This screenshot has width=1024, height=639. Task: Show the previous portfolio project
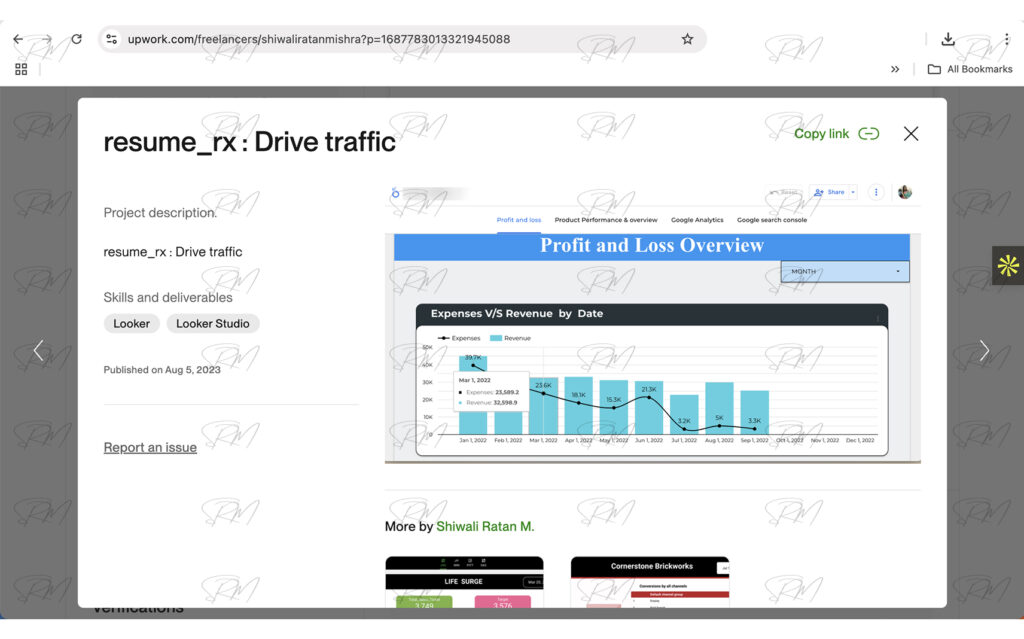pos(39,351)
